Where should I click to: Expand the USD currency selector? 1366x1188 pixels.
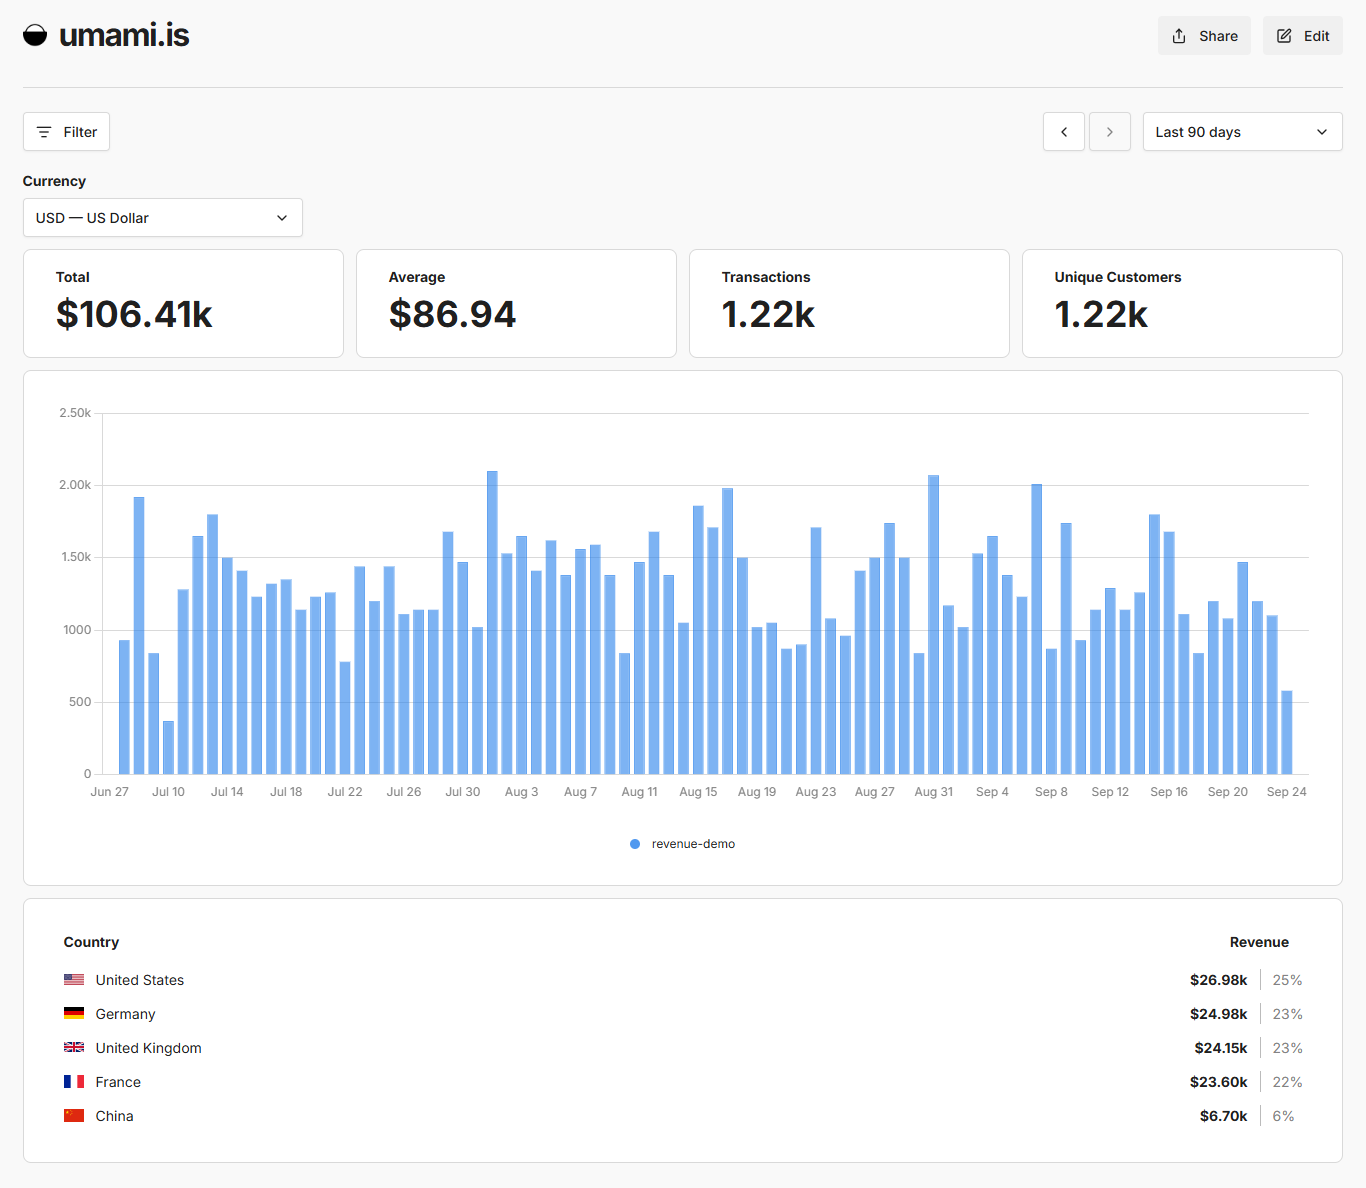pyautogui.click(x=162, y=218)
